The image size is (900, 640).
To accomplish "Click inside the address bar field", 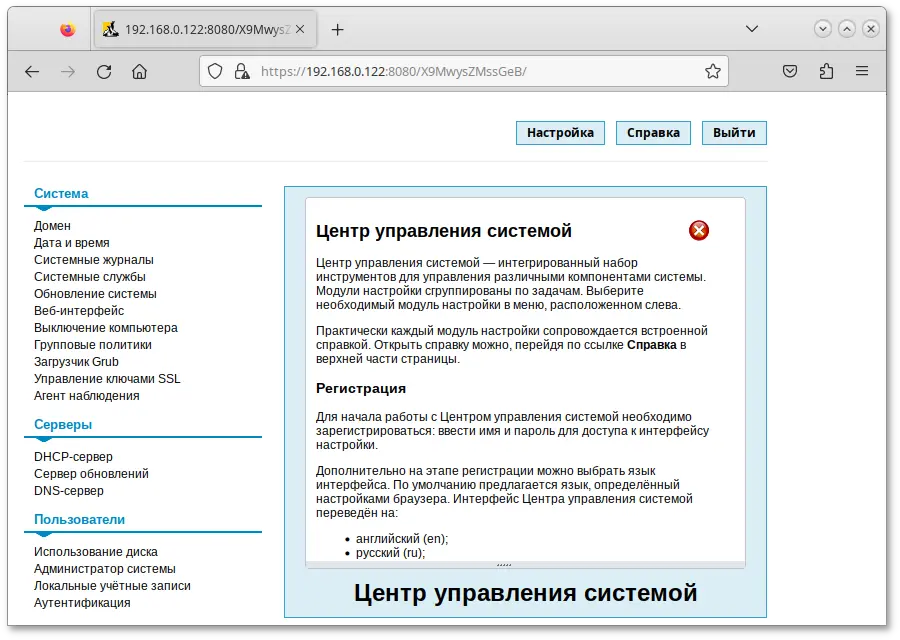I will (x=450, y=71).
